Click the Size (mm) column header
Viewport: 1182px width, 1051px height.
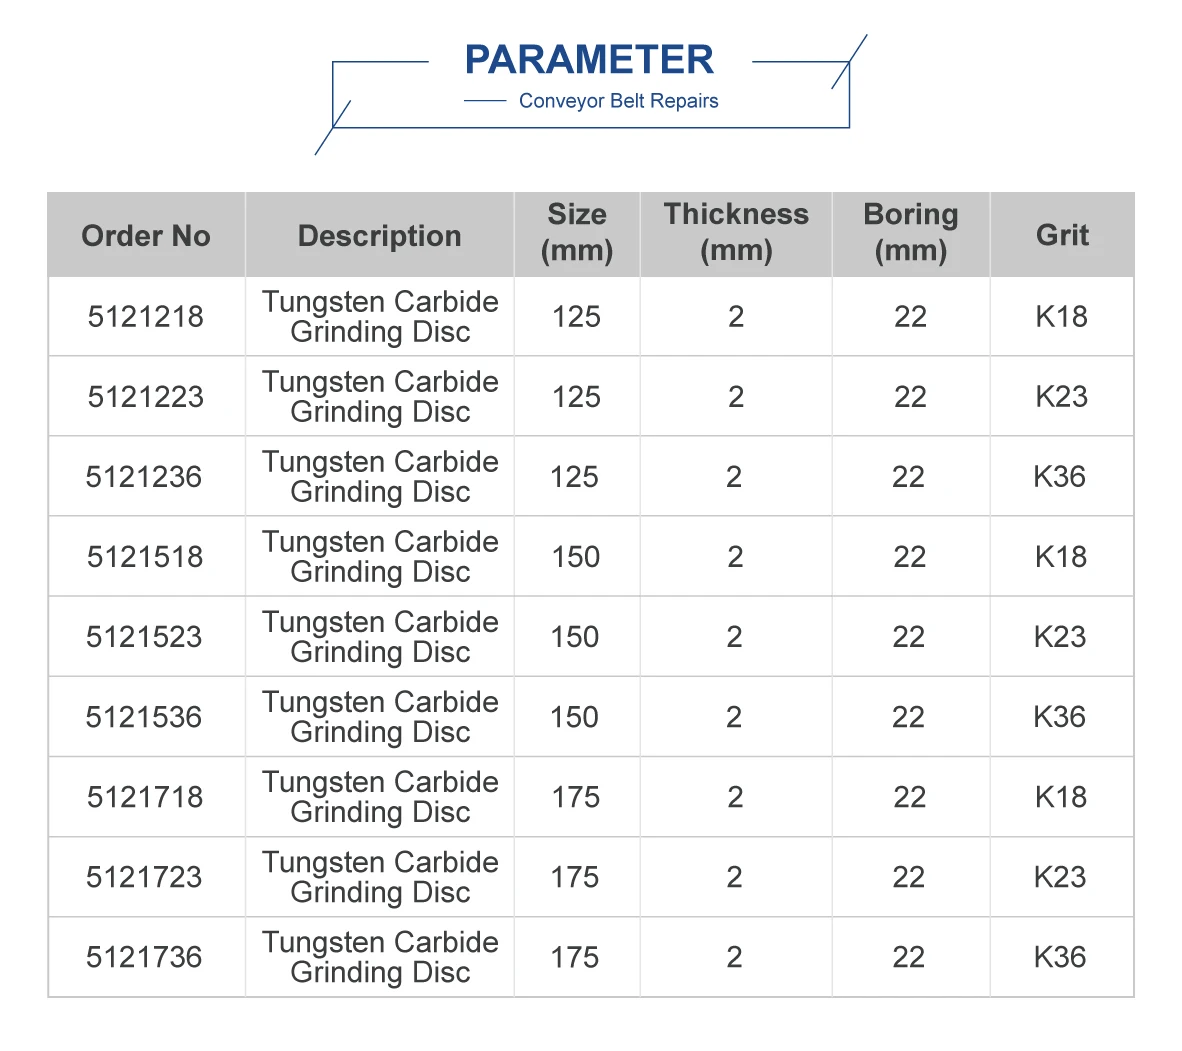577,232
